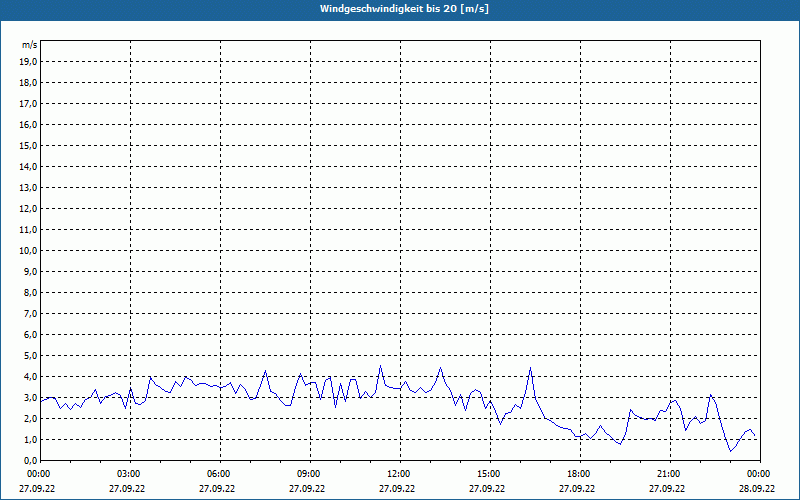Click the "21:00" time label on the x-axis
800x500 pixels.
click(x=670, y=474)
